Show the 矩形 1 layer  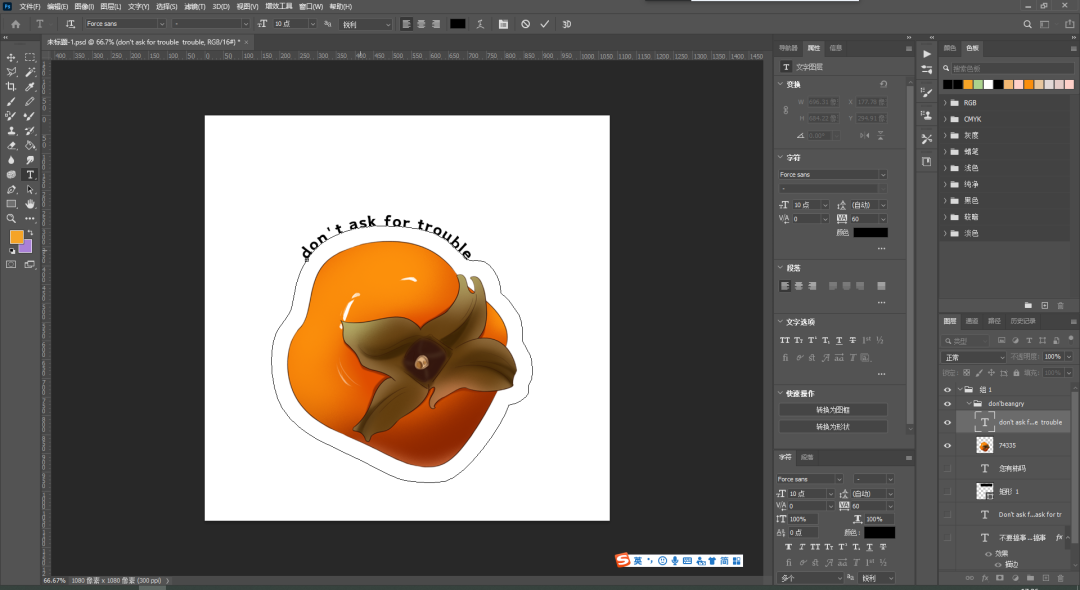tap(947, 491)
